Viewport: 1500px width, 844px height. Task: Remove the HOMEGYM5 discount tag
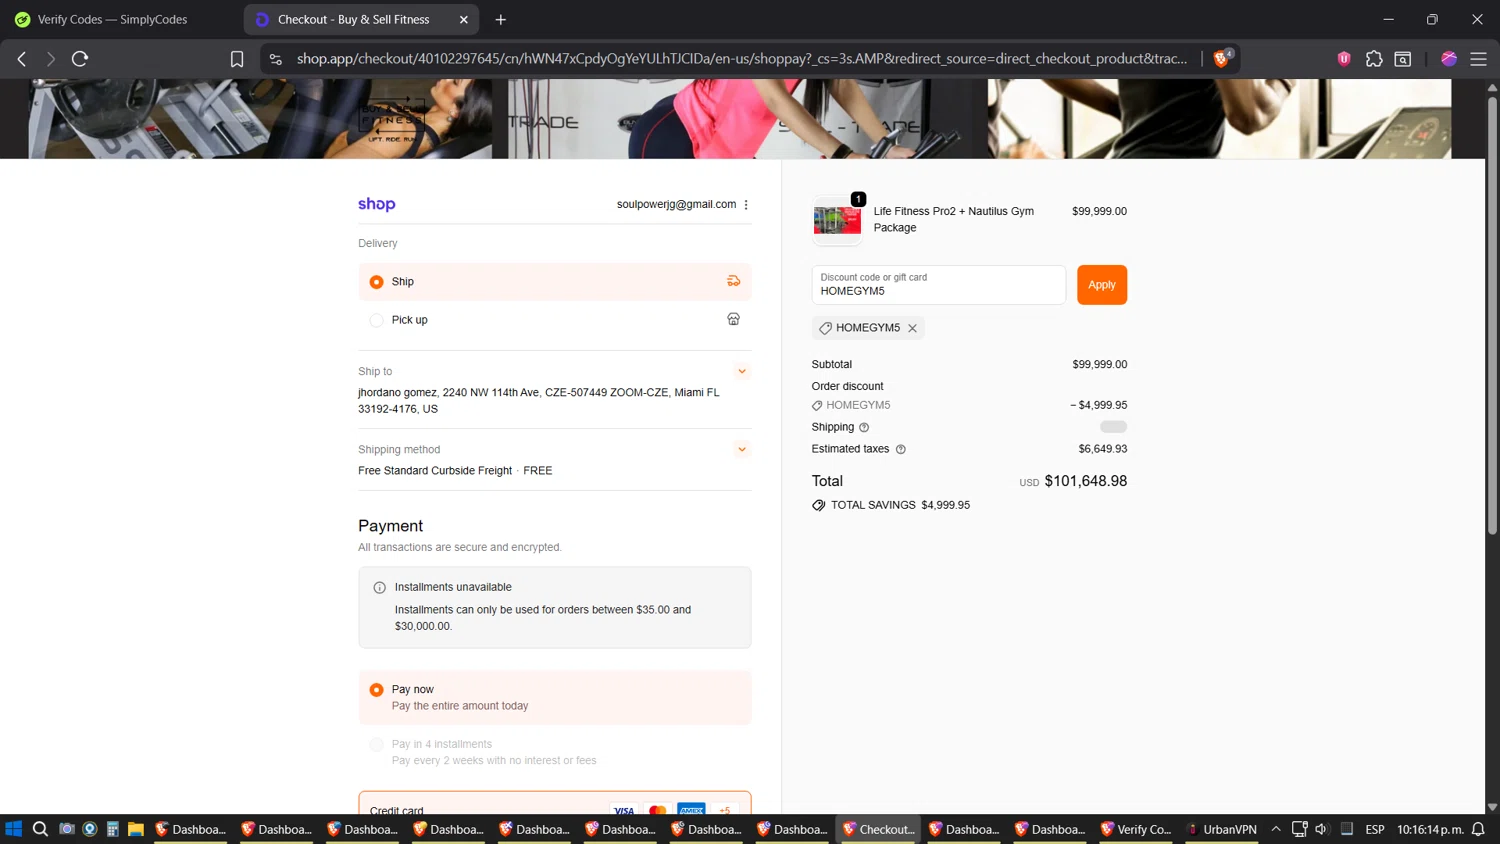pos(912,328)
